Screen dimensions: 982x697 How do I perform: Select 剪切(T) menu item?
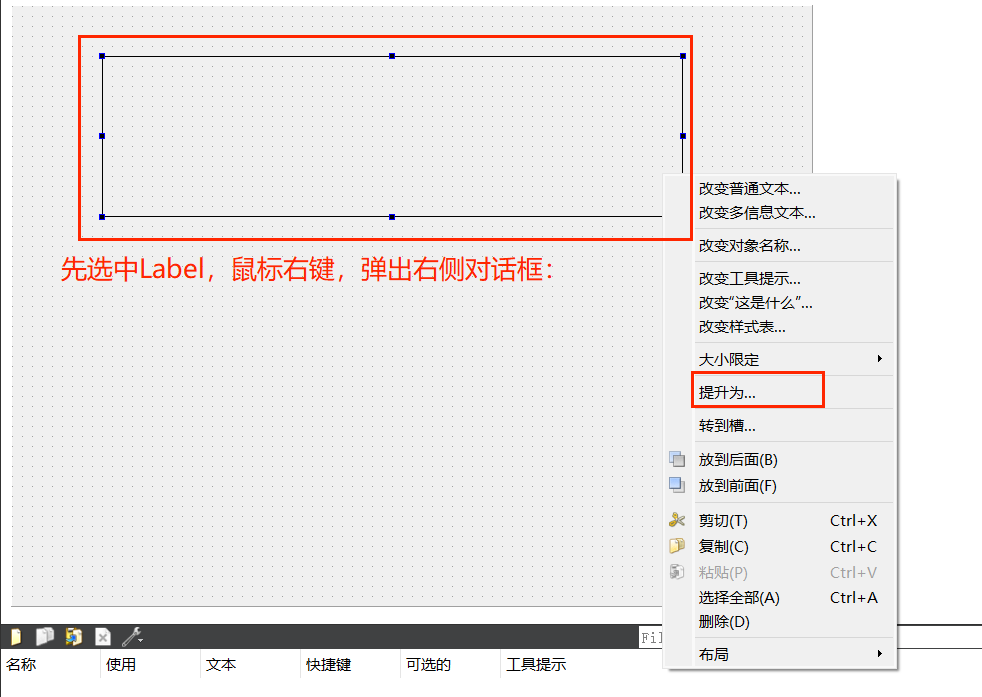(780, 520)
